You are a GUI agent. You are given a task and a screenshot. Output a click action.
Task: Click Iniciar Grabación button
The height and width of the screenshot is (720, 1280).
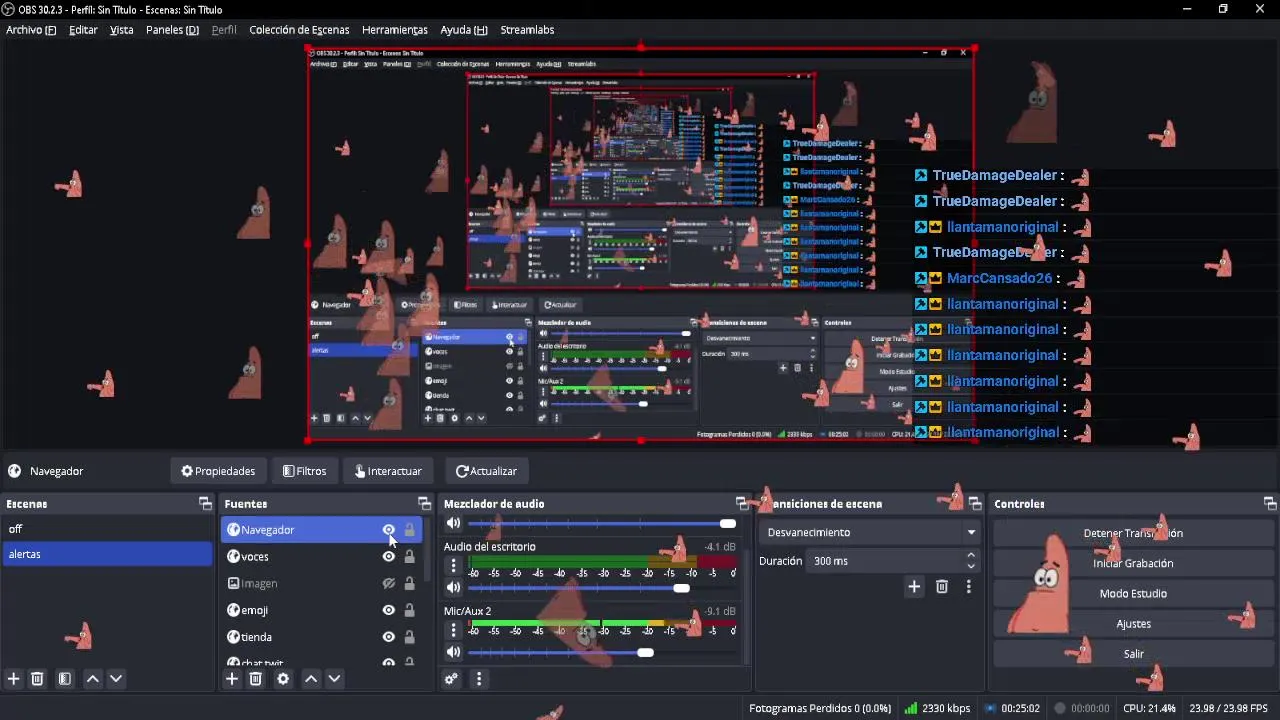[1133, 563]
